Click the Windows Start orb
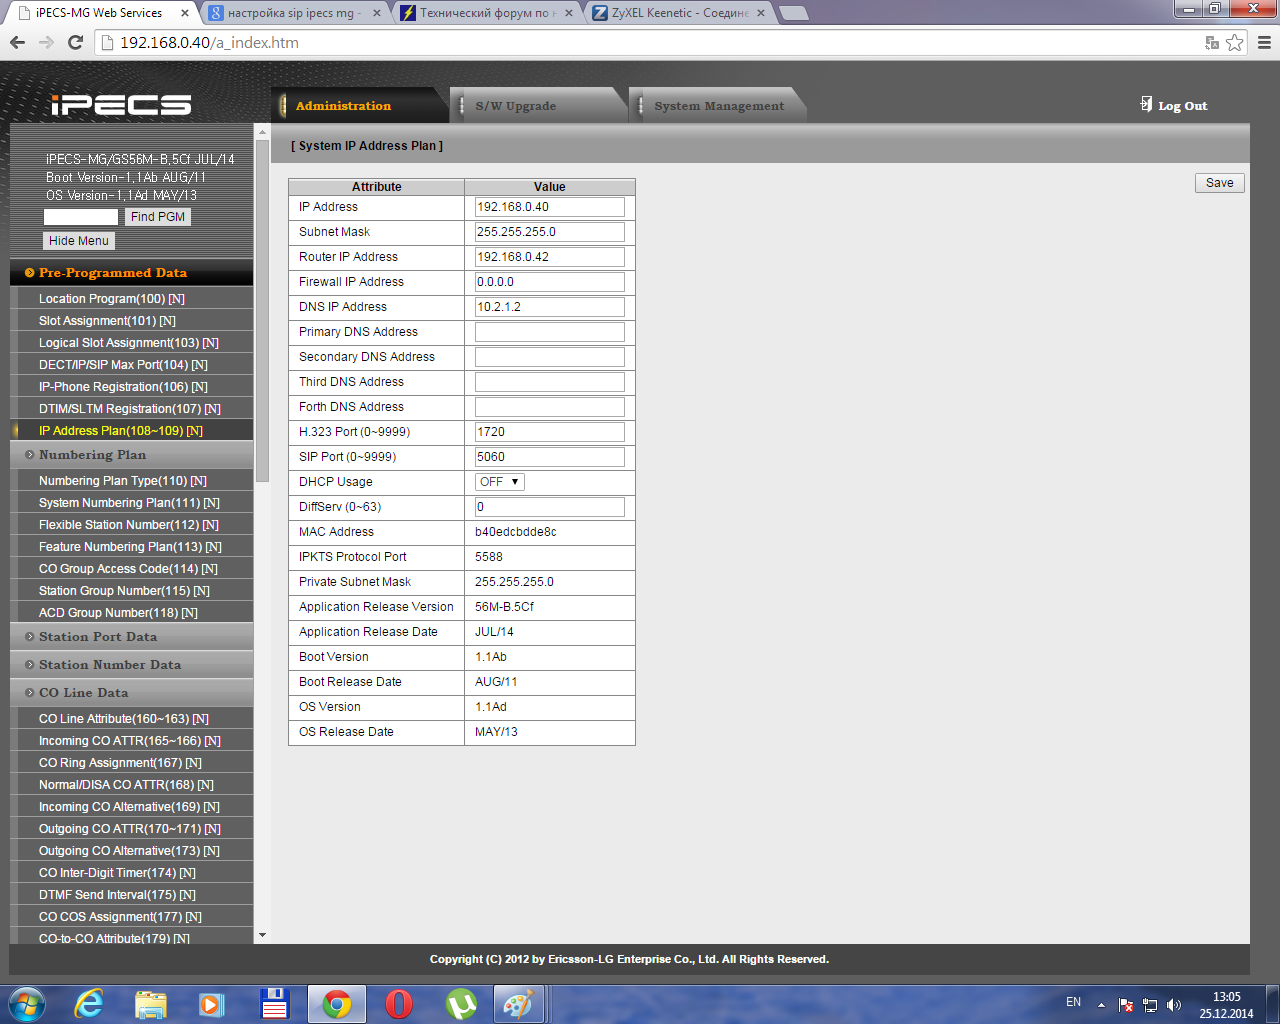This screenshot has width=1280, height=1024. click(x=26, y=1003)
